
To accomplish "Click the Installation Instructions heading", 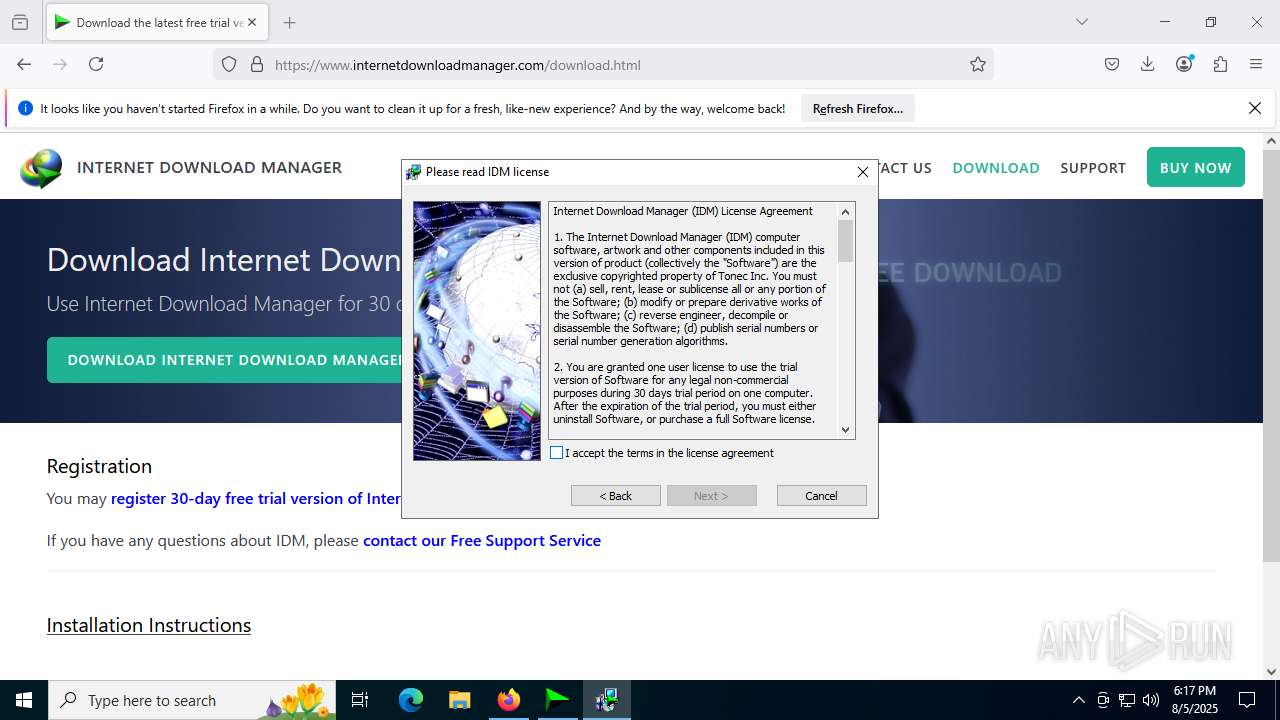I will pyautogui.click(x=149, y=625).
